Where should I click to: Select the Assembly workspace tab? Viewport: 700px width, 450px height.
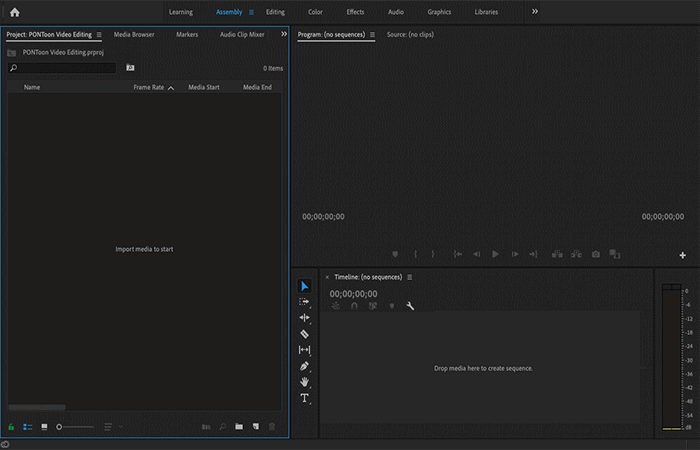point(229,12)
